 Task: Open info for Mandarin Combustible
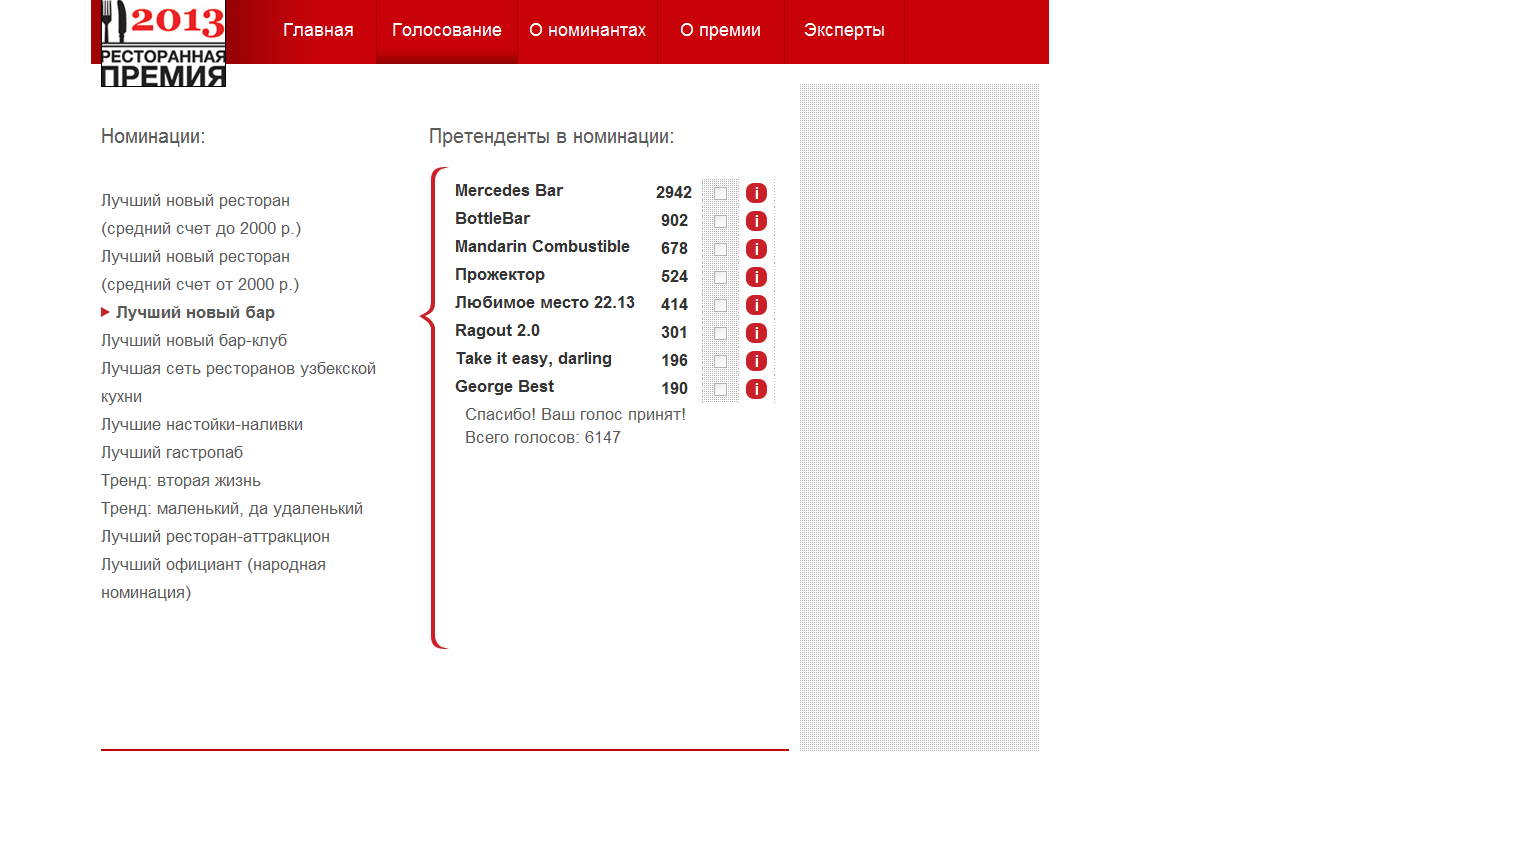pos(756,249)
